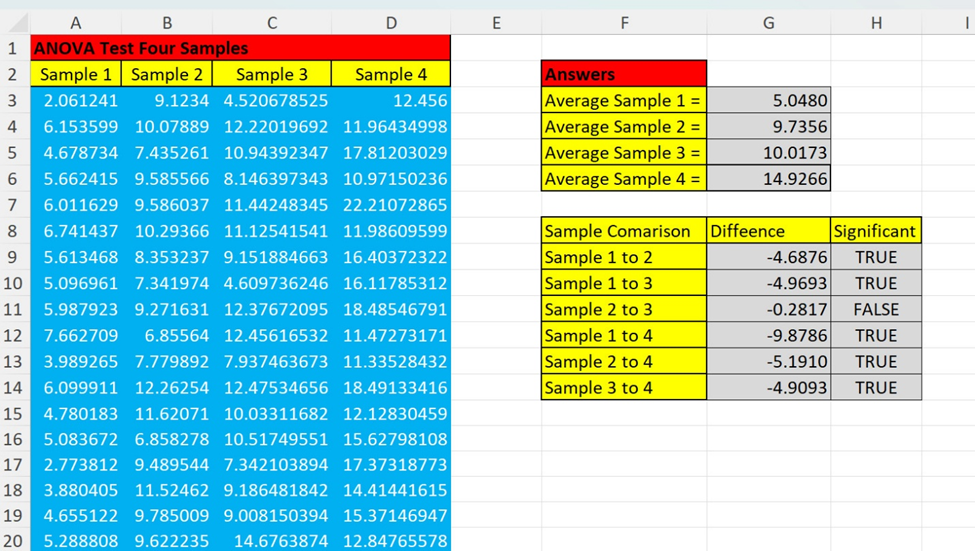Select the red 'Answers' cell
975x551 pixels.
pyautogui.click(x=624, y=74)
